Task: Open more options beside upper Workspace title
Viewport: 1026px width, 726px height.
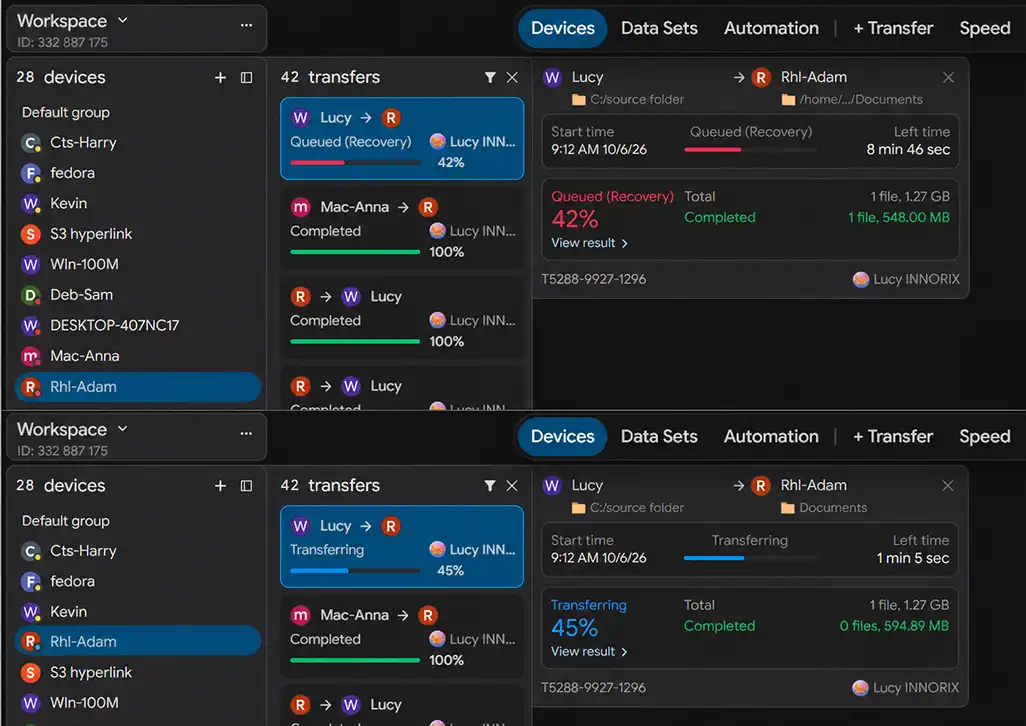Action: [246, 25]
